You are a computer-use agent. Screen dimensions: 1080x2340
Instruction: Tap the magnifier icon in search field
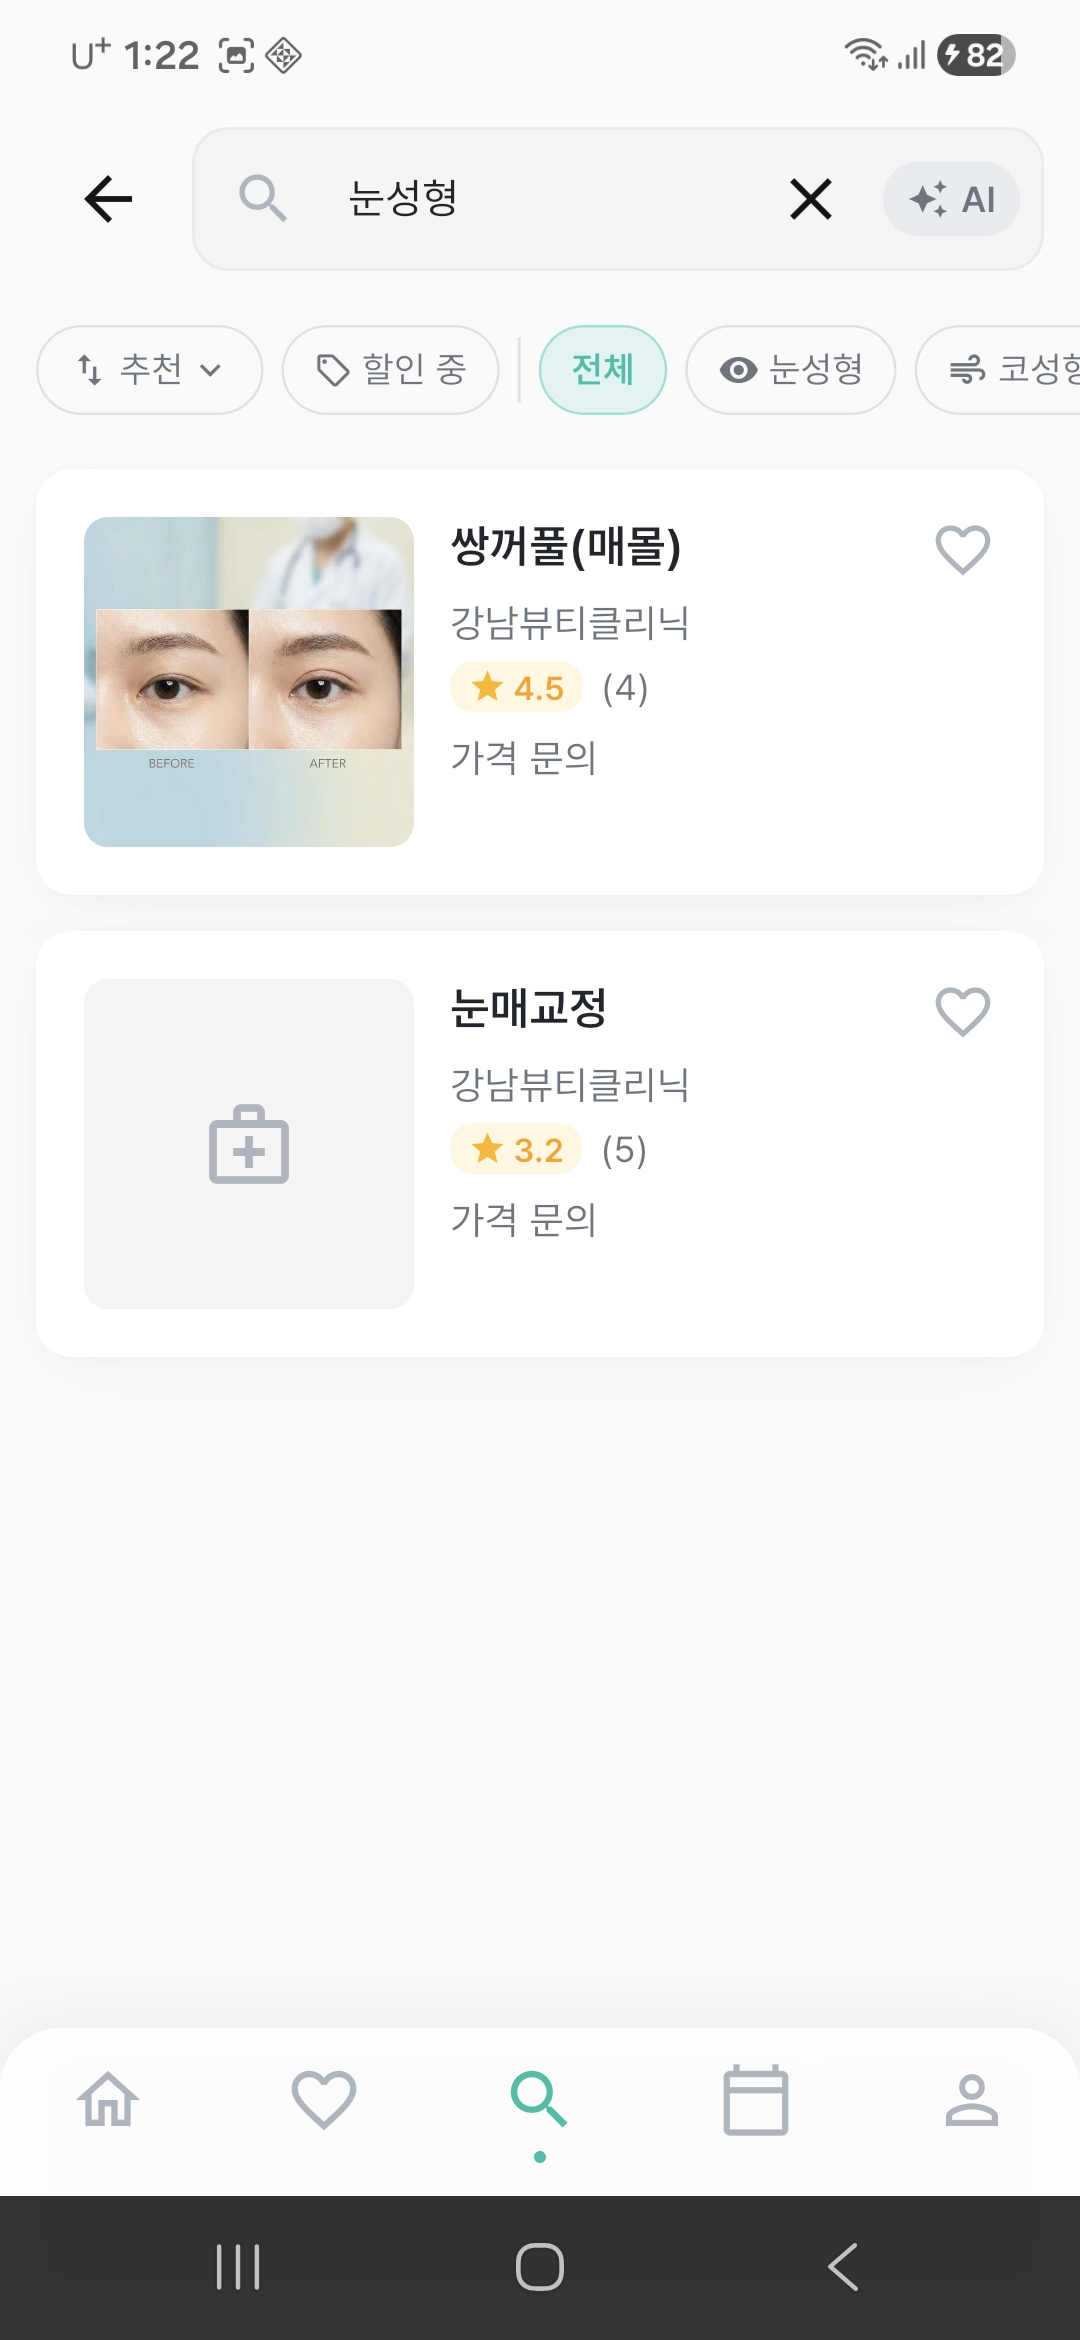[x=262, y=198]
